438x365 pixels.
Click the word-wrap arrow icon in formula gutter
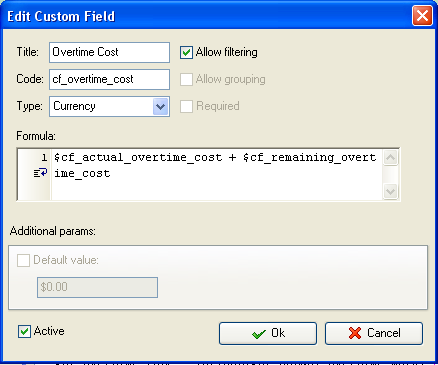tap(41, 173)
